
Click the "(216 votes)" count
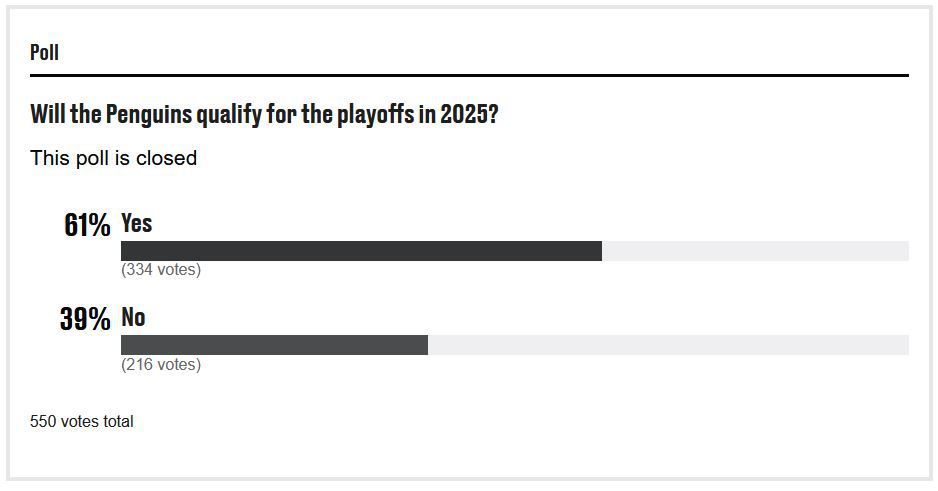tap(161, 365)
